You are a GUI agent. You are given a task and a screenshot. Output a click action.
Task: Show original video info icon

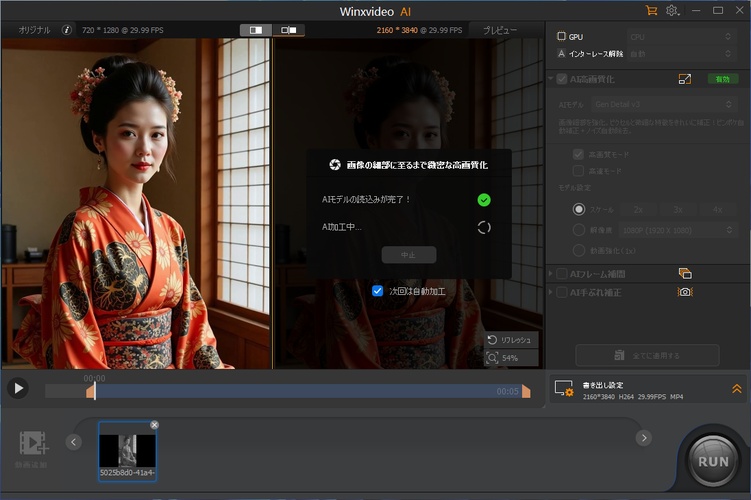pyautogui.click(x=67, y=30)
